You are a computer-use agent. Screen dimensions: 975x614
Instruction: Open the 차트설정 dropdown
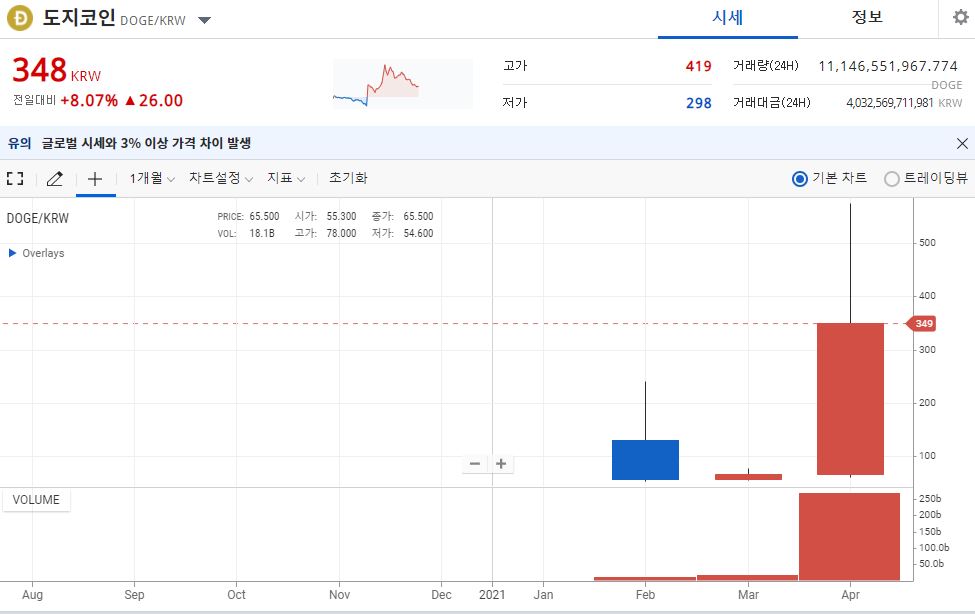pos(221,179)
